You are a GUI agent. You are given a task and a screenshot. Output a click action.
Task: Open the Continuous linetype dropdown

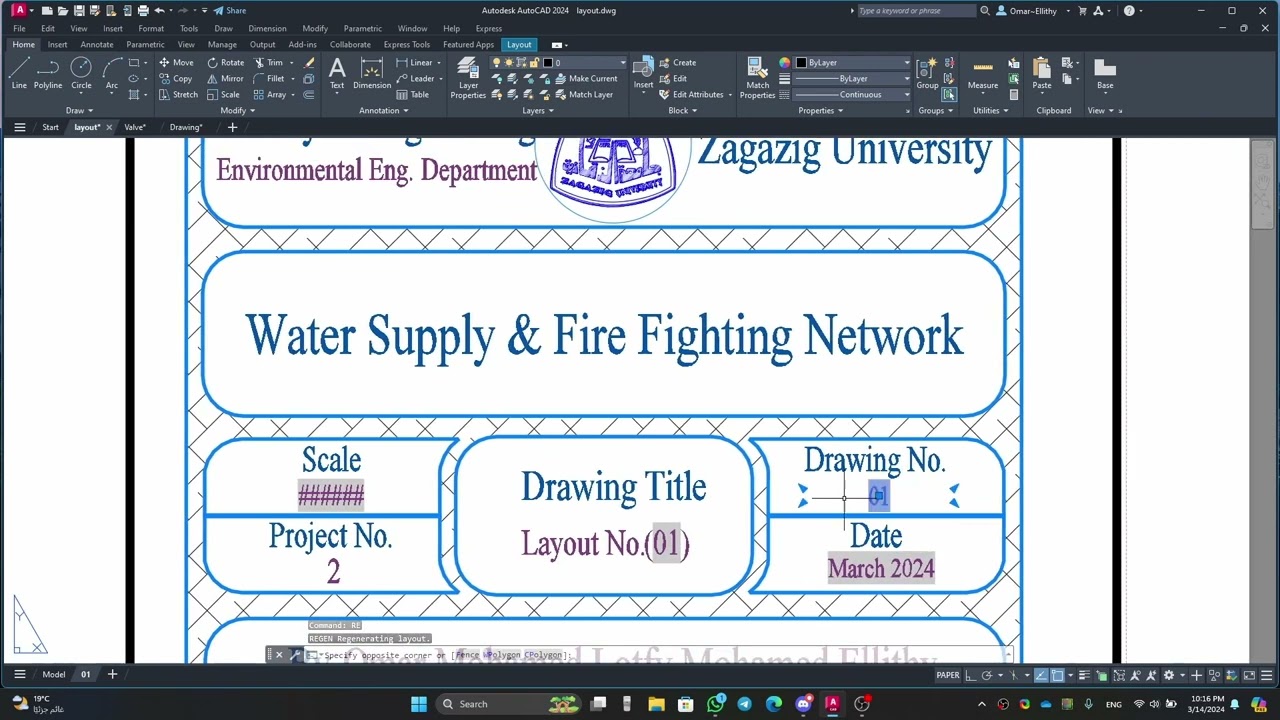pos(853,94)
